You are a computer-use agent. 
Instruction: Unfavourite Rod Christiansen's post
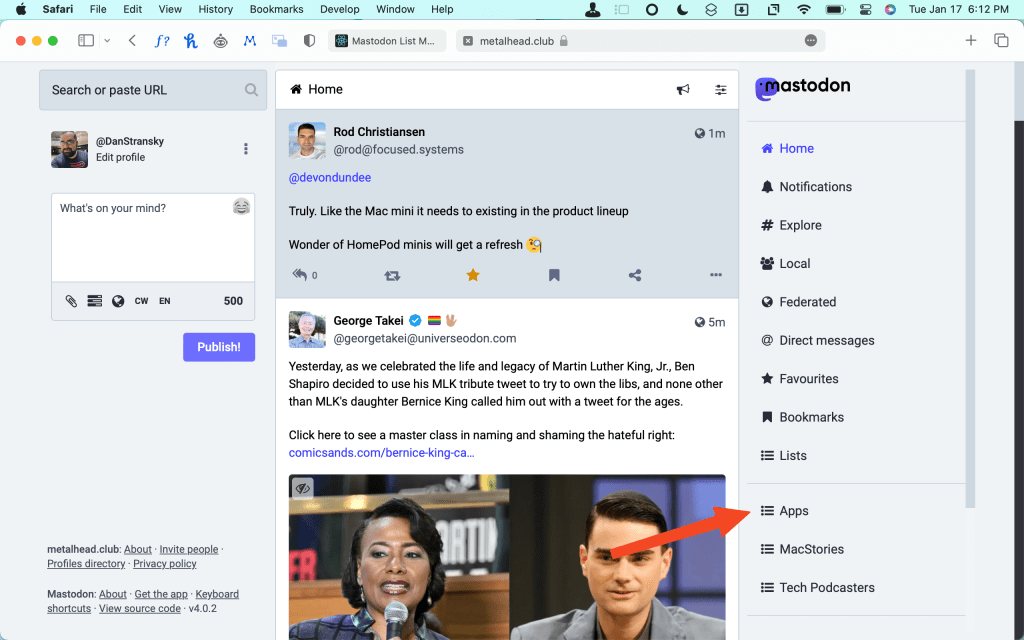coord(473,274)
